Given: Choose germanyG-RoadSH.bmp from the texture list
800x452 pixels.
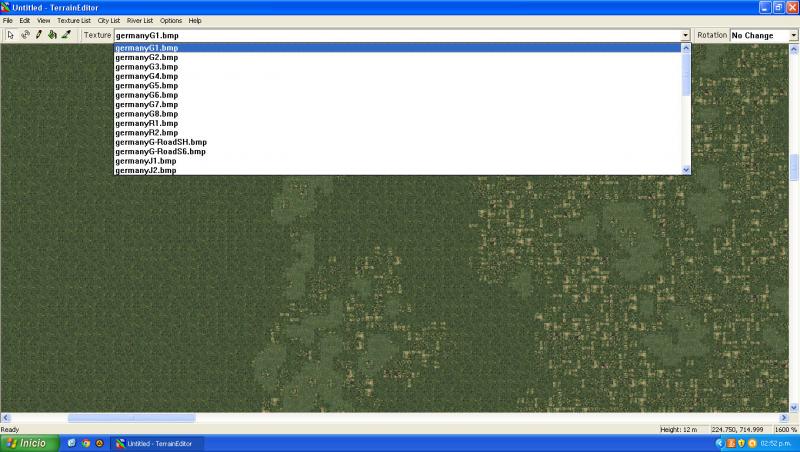Looking at the screenshot, I should [x=161, y=142].
